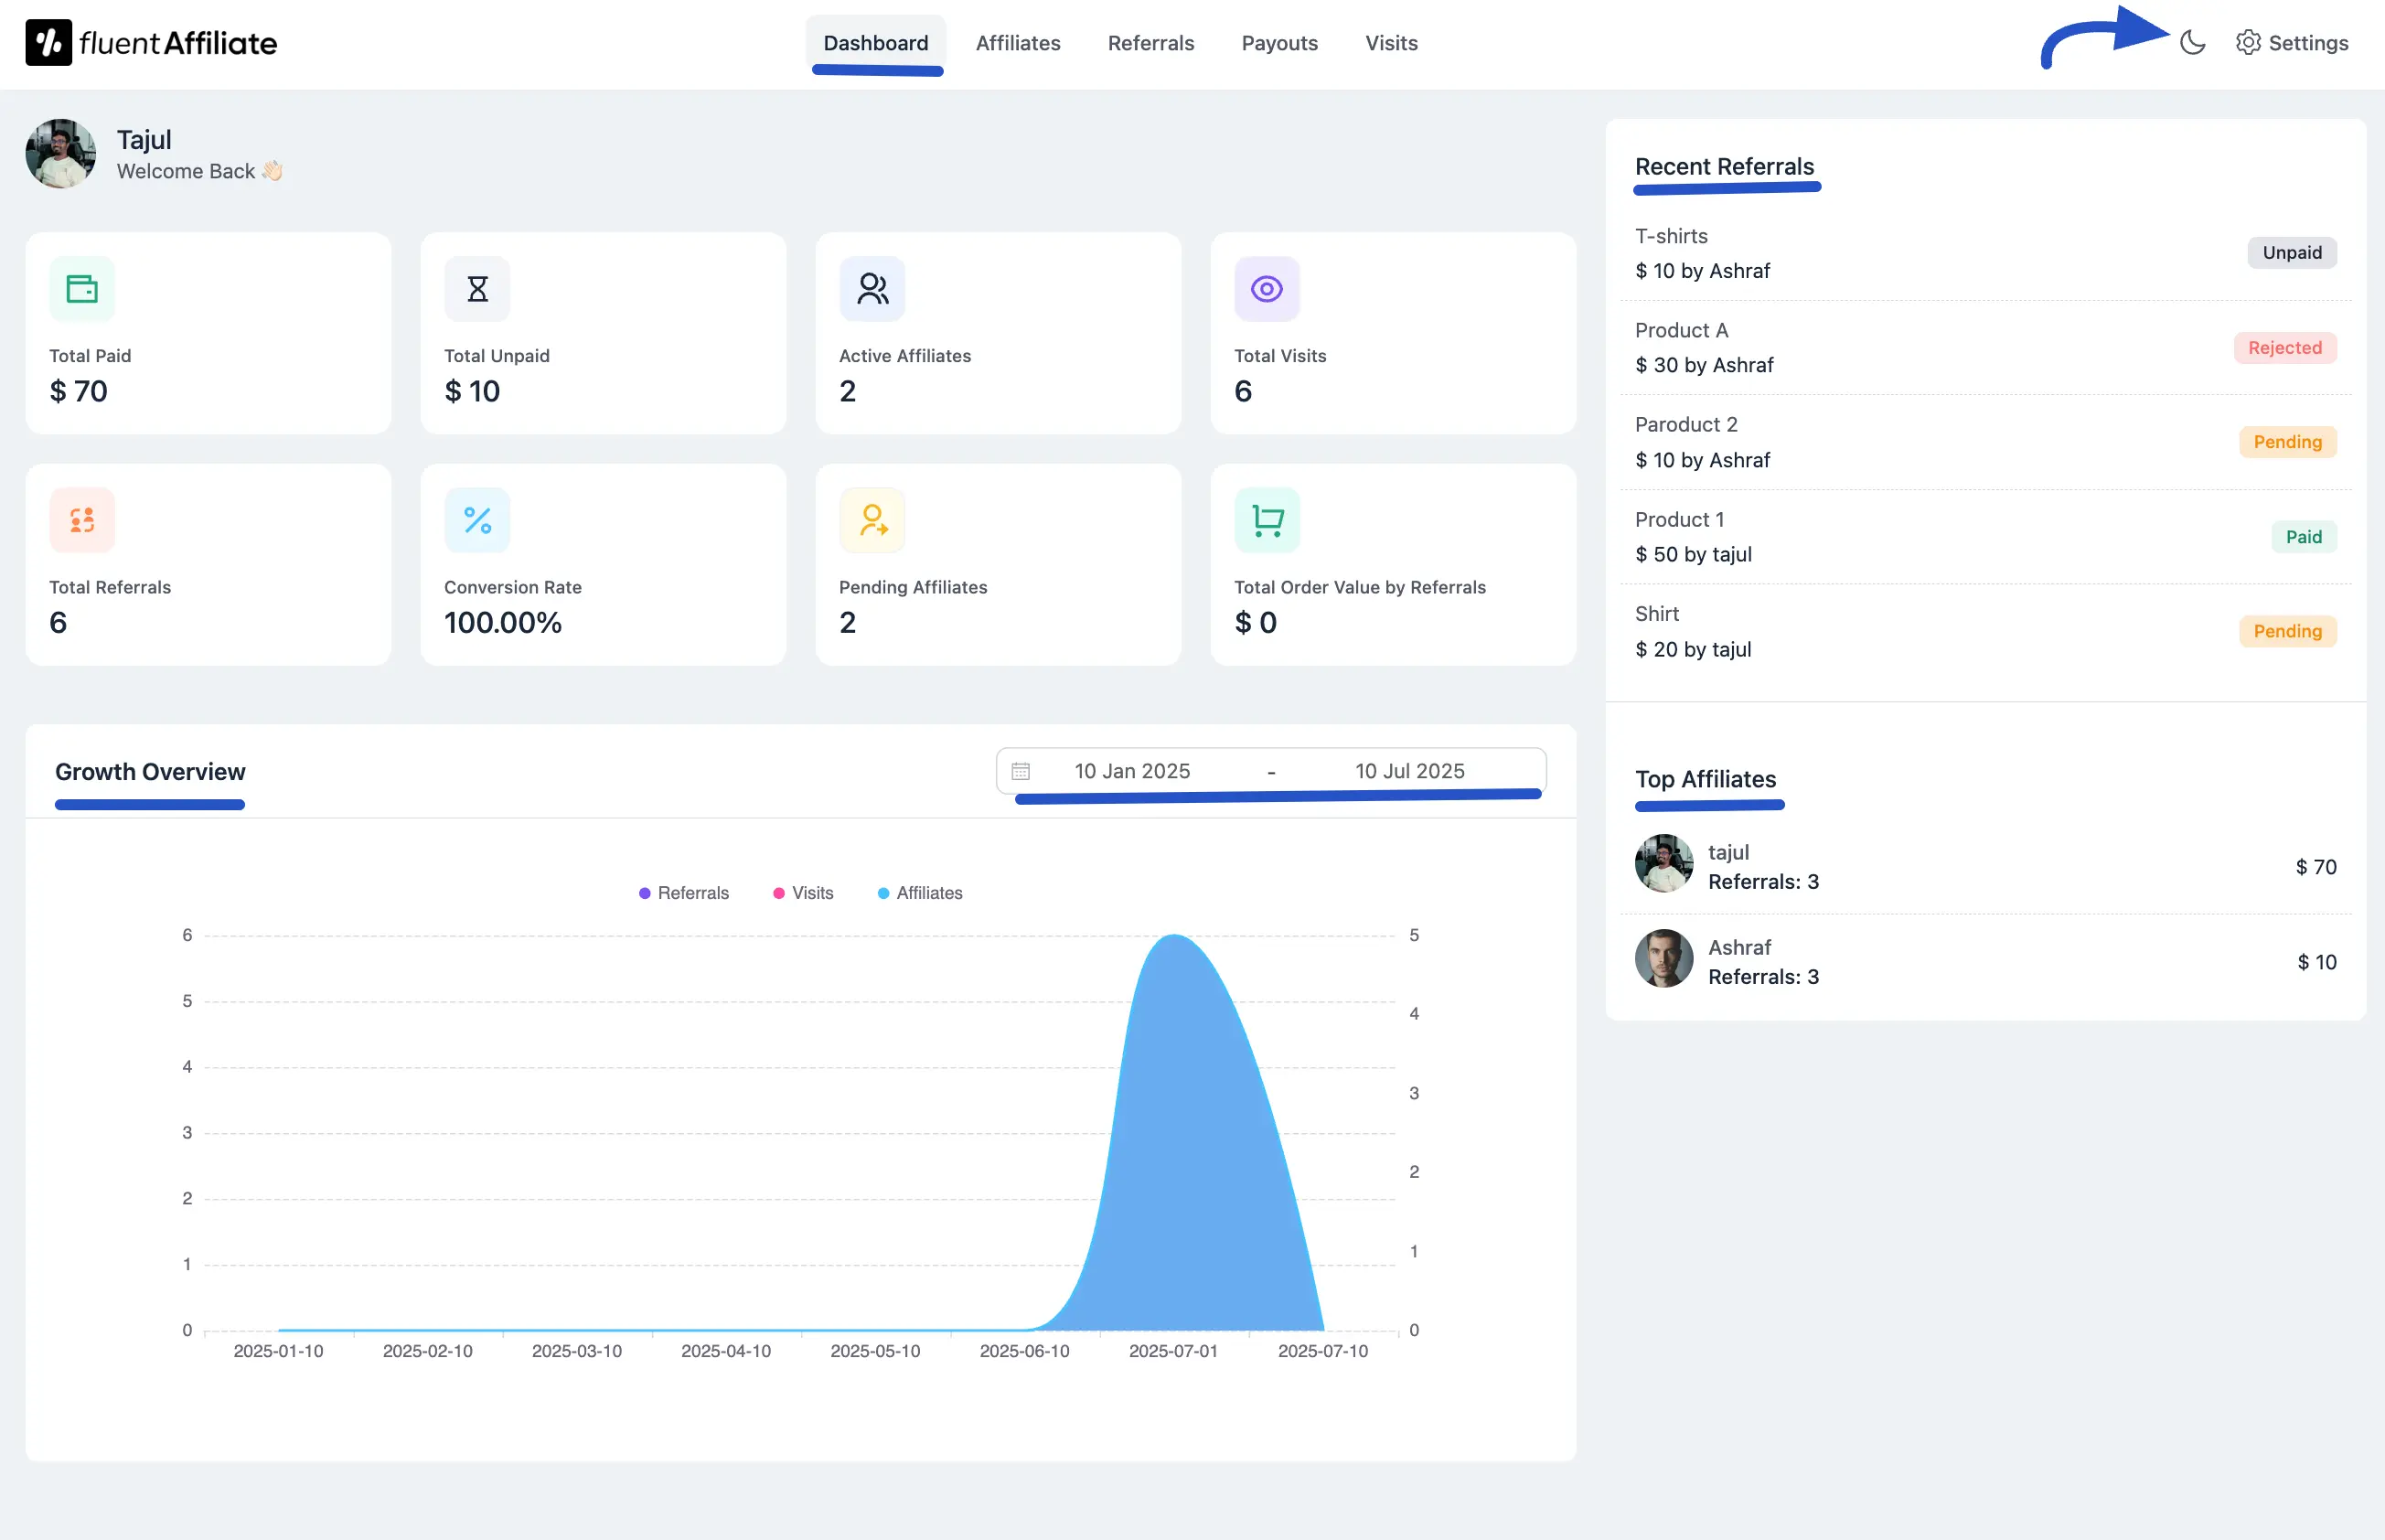Click the Total Unpaid hourglass icon
This screenshot has height=1540, width=2385.
pos(477,288)
